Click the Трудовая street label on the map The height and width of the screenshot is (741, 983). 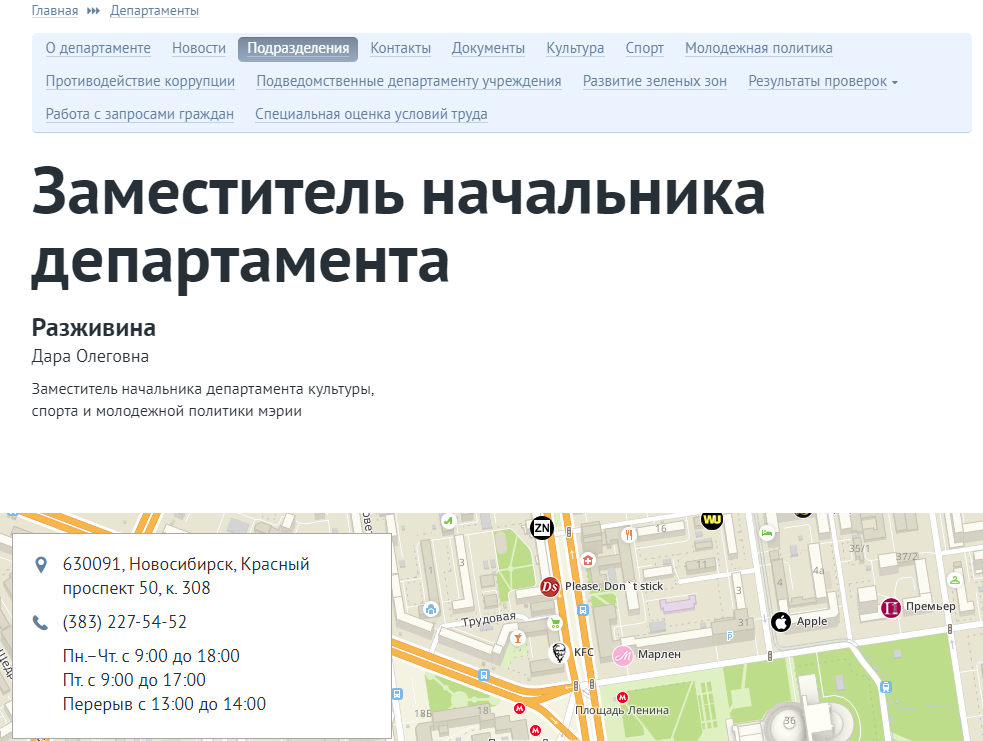point(489,619)
